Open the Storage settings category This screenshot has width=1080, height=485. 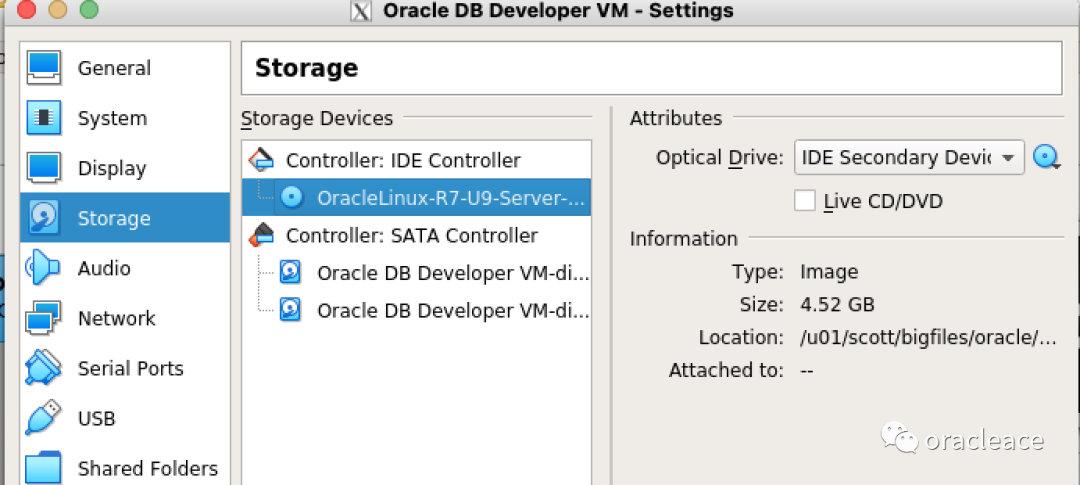[x=114, y=218]
